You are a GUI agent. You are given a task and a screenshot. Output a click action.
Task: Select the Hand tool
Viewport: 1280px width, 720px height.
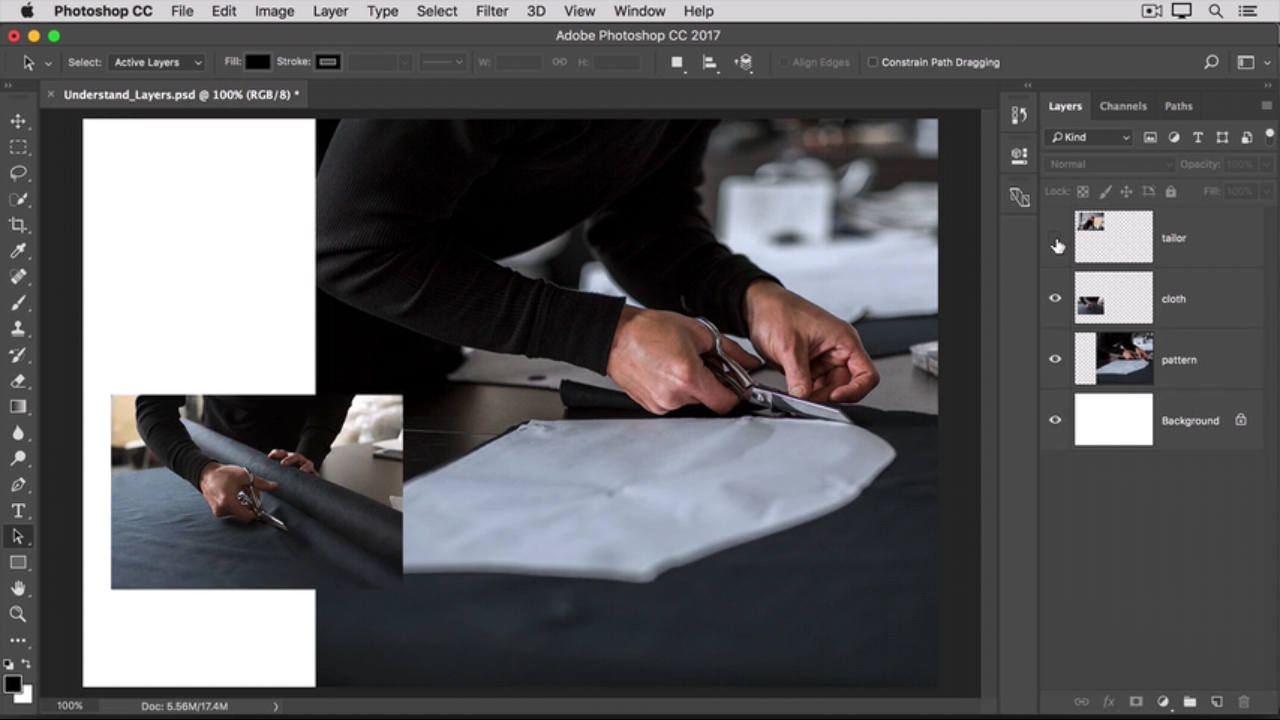coord(18,589)
